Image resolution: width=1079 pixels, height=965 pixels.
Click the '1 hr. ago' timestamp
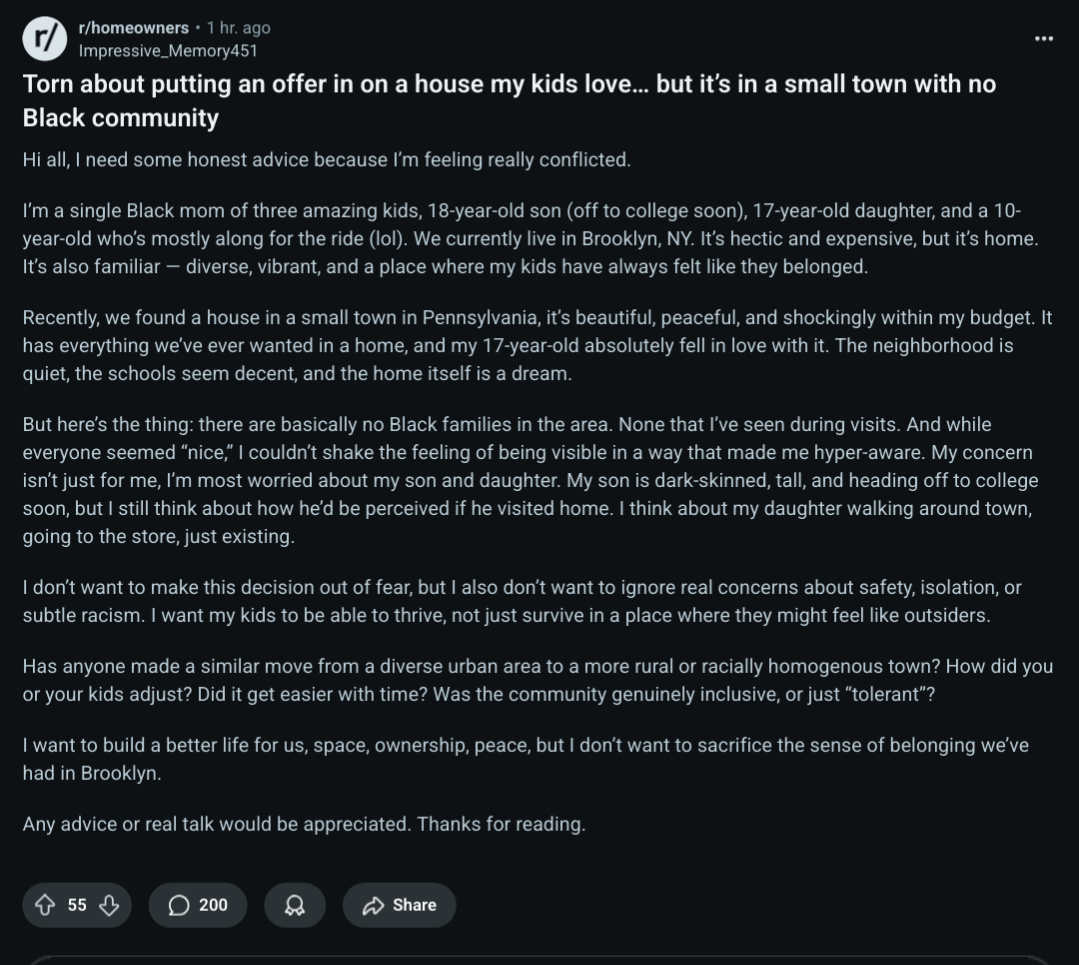point(239,28)
